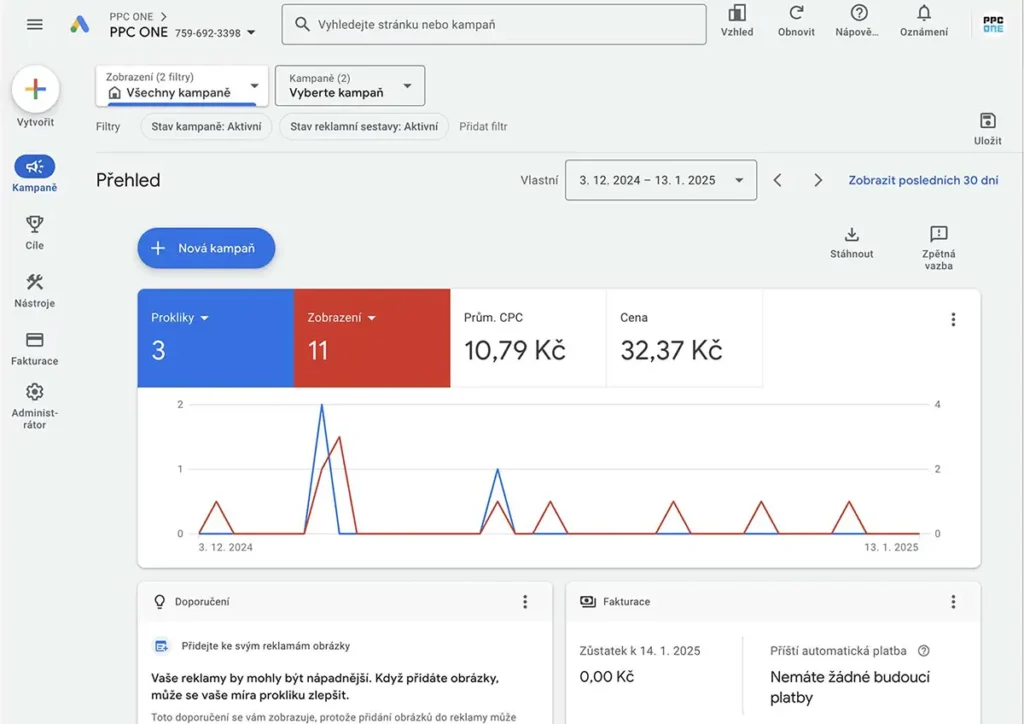
Task: Click the Uložit save icon
Action: [x=987, y=122]
